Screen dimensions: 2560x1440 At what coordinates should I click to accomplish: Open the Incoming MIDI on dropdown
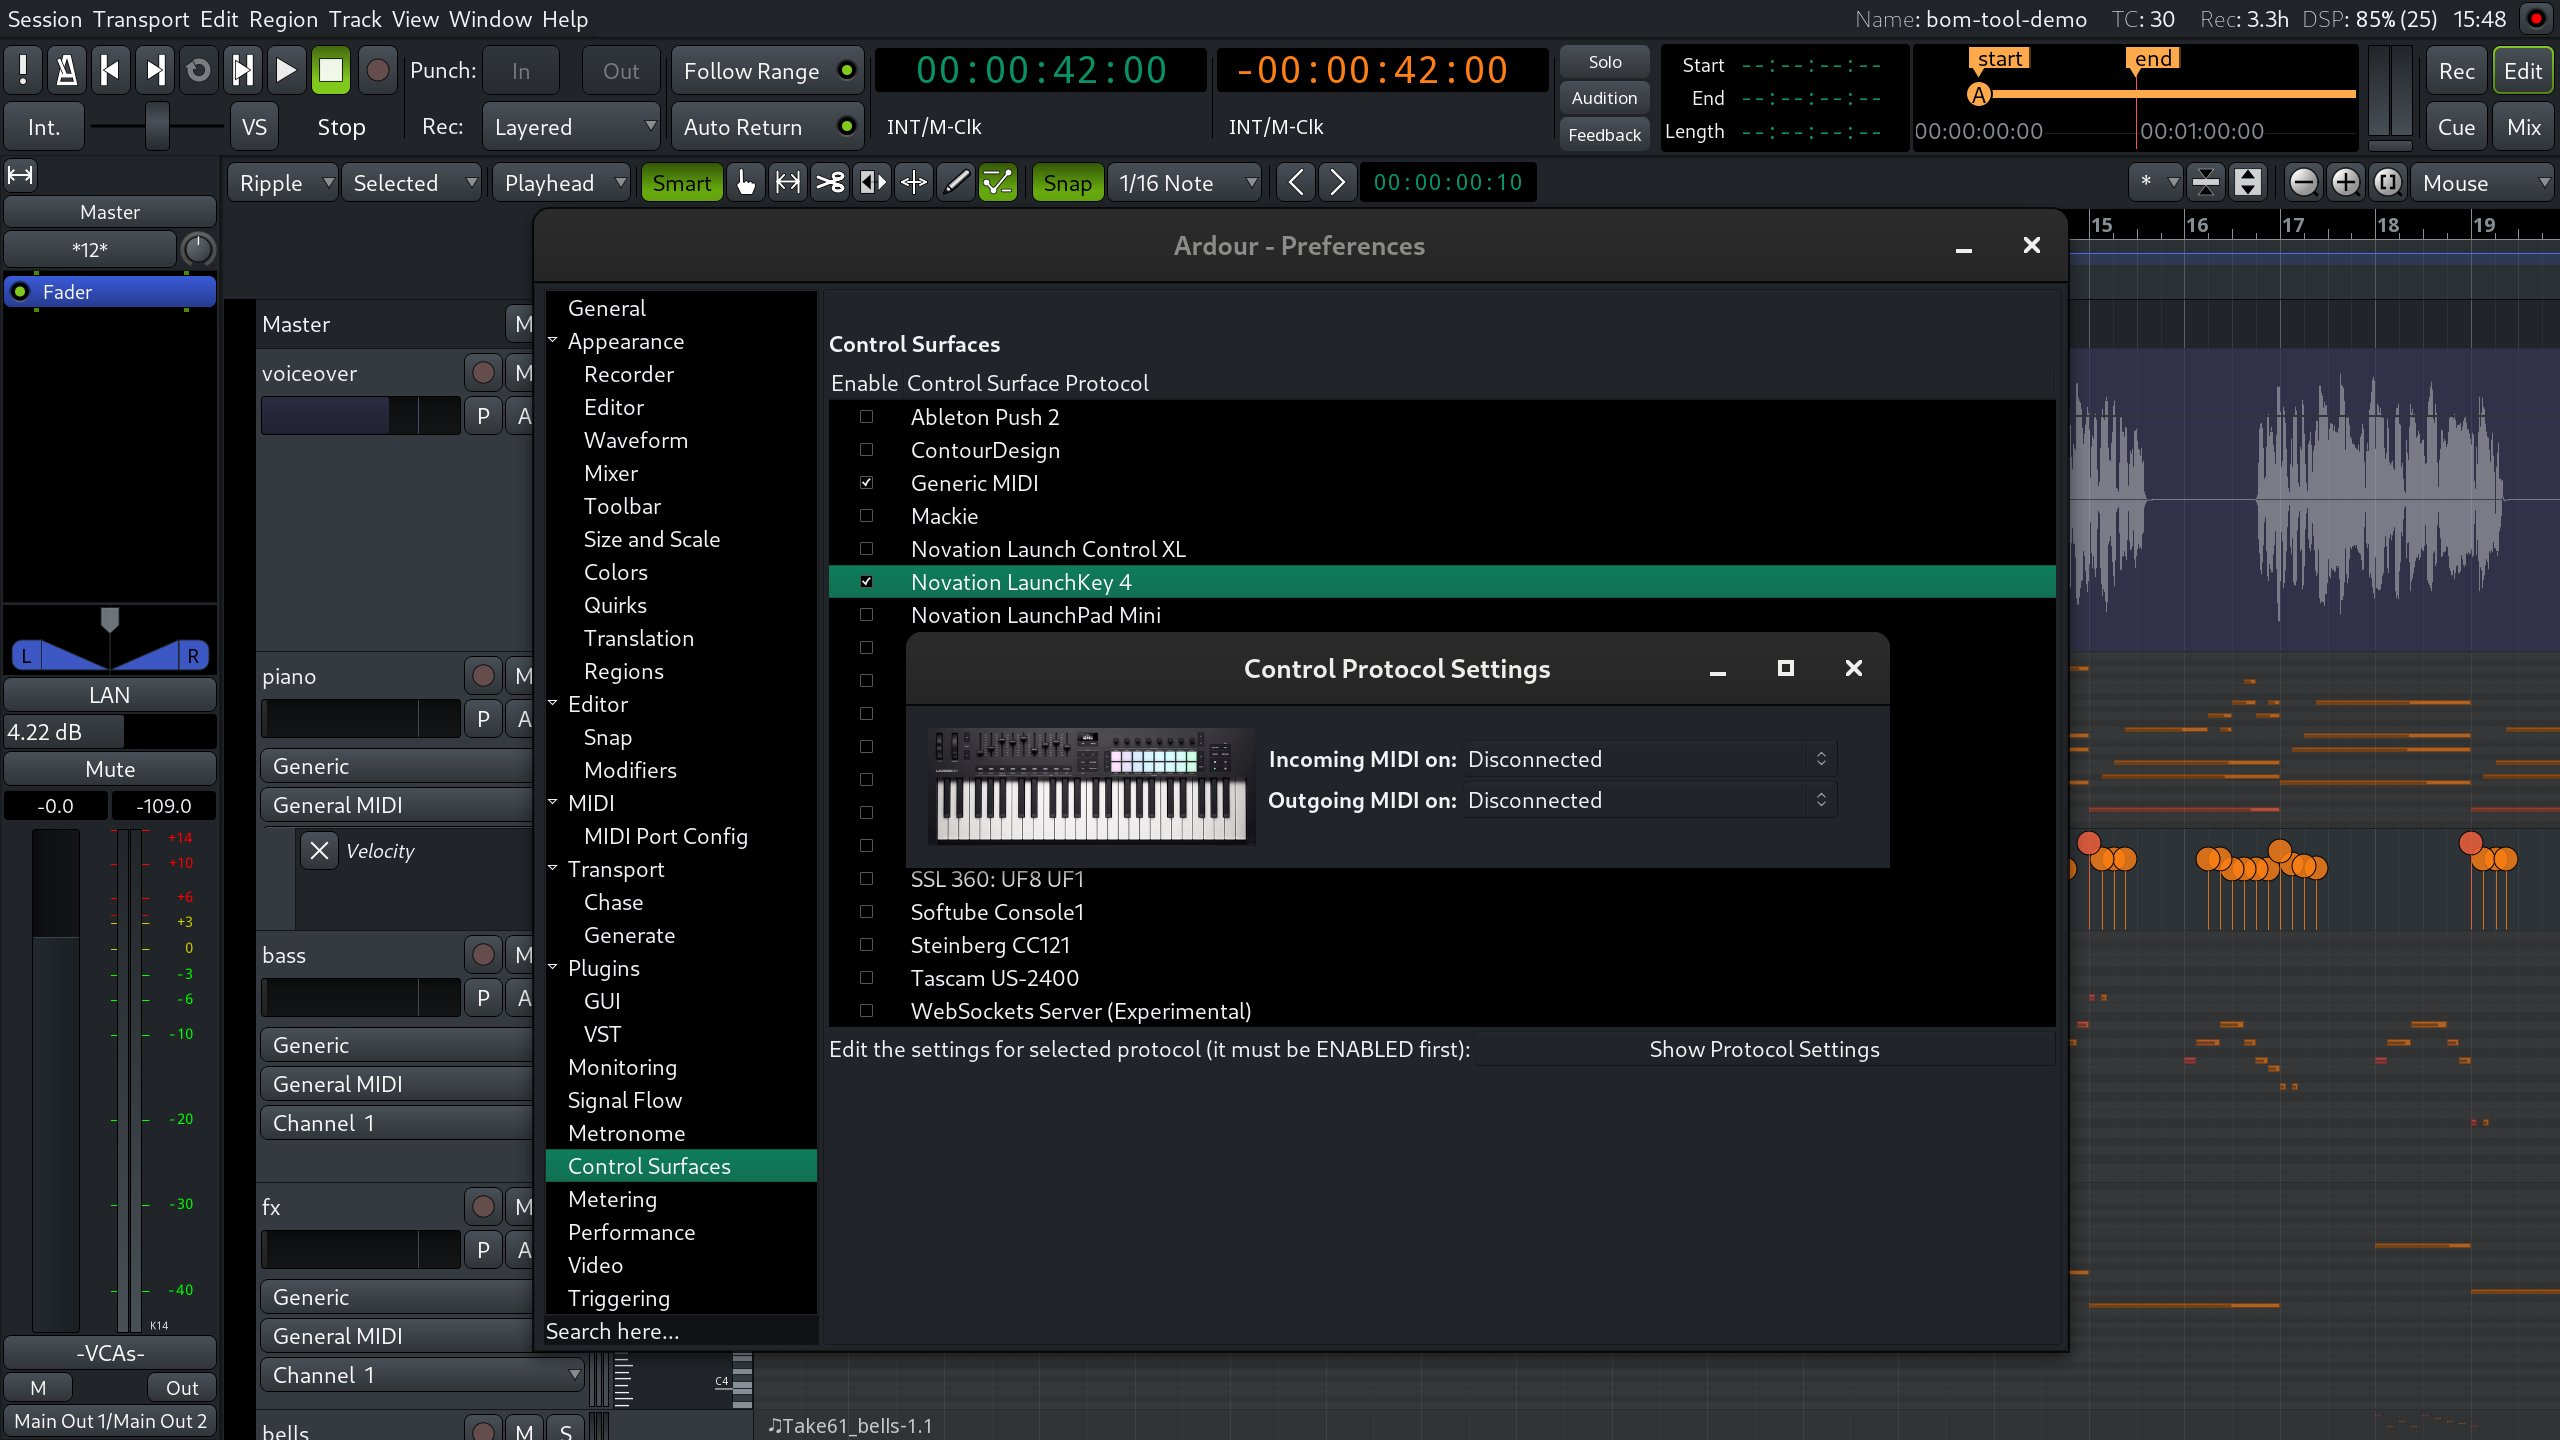(x=1648, y=759)
